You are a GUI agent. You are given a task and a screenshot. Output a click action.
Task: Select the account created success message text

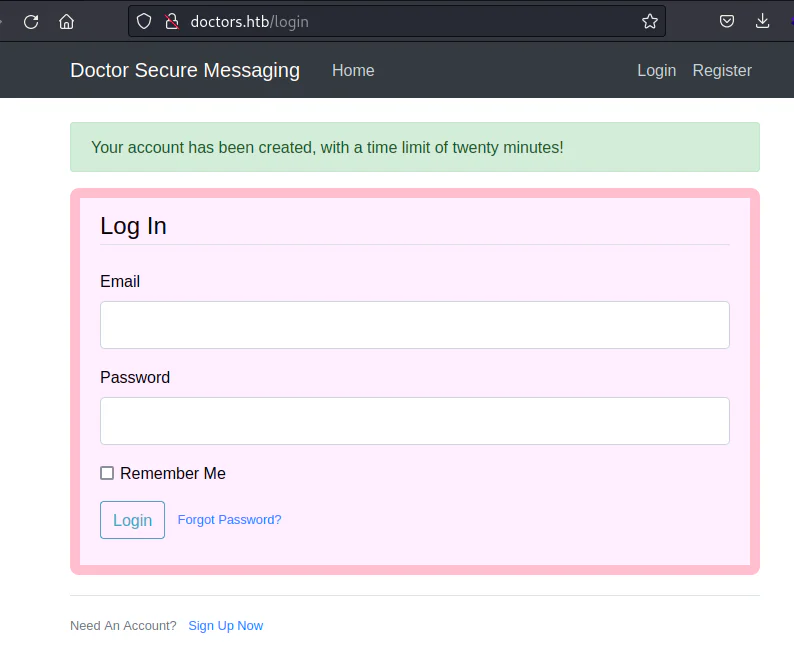[x=327, y=147]
